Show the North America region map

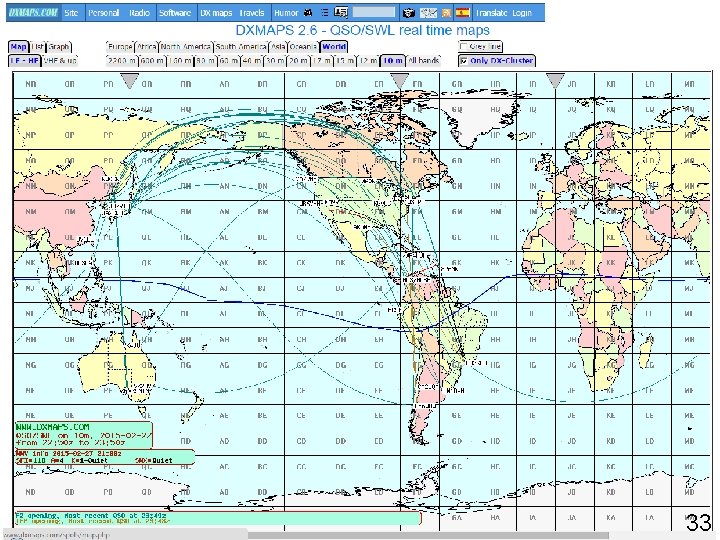tap(186, 47)
